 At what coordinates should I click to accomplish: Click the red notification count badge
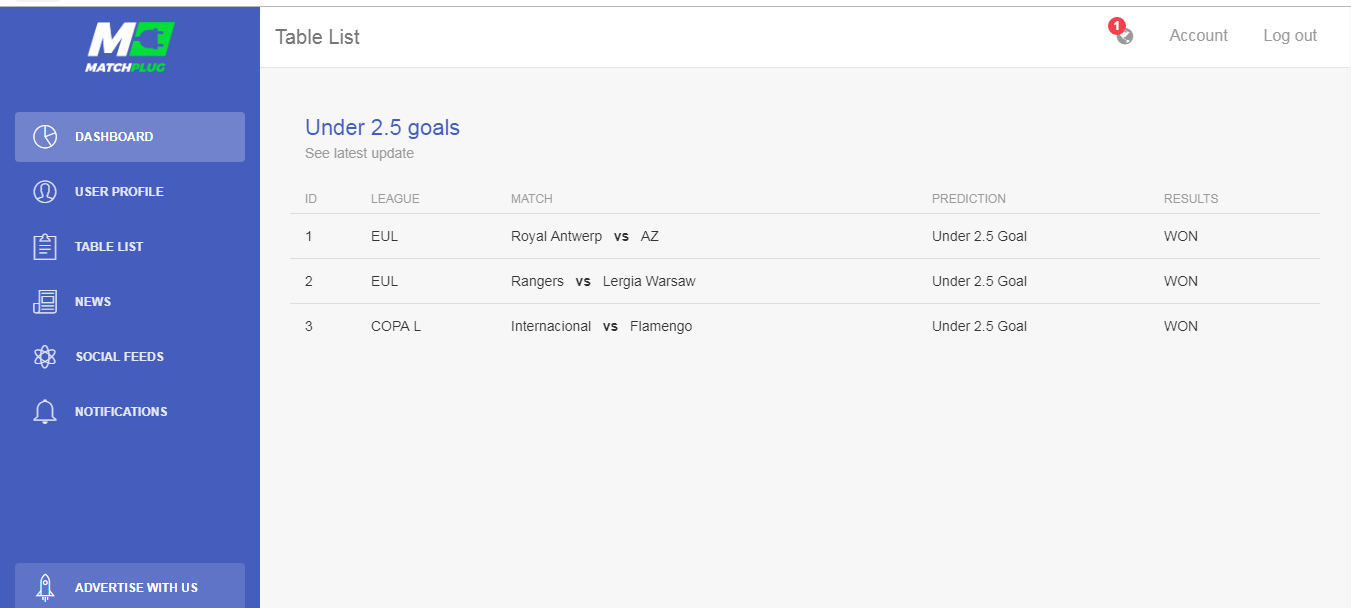point(1117,26)
